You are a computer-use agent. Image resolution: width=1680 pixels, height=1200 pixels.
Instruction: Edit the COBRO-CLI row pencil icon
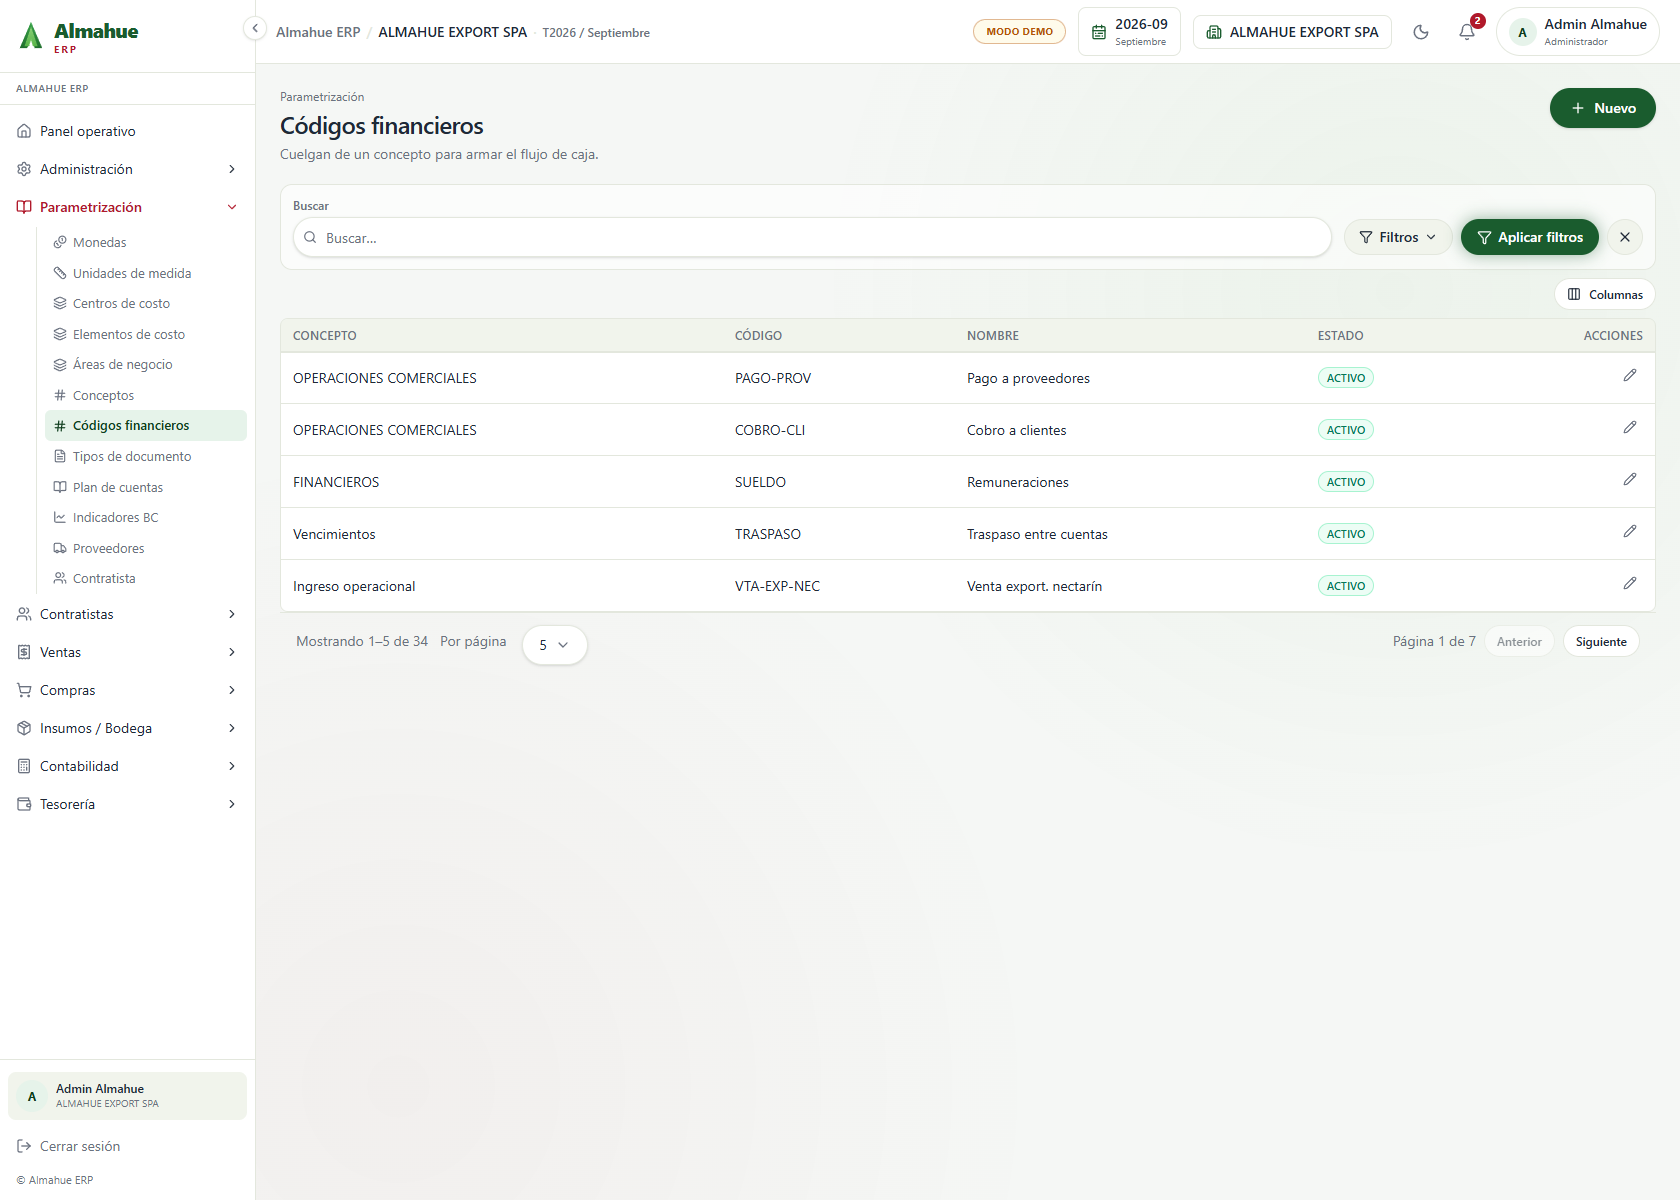point(1629,428)
